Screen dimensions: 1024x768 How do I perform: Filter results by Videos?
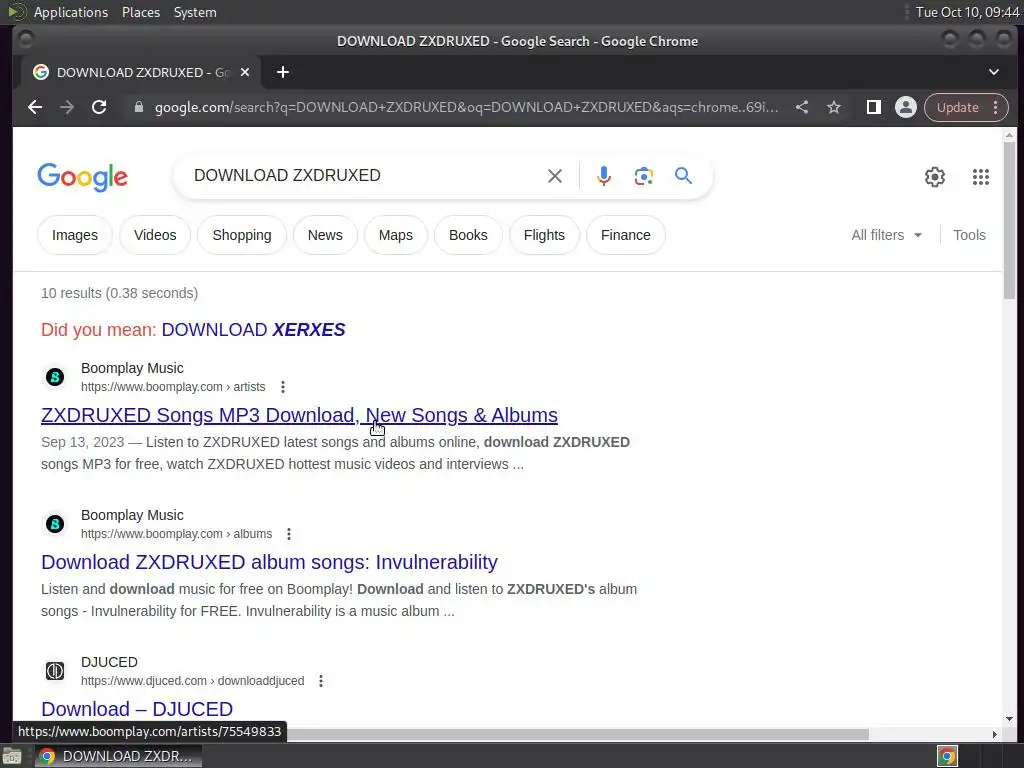pyautogui.click(x=155, y=235)
